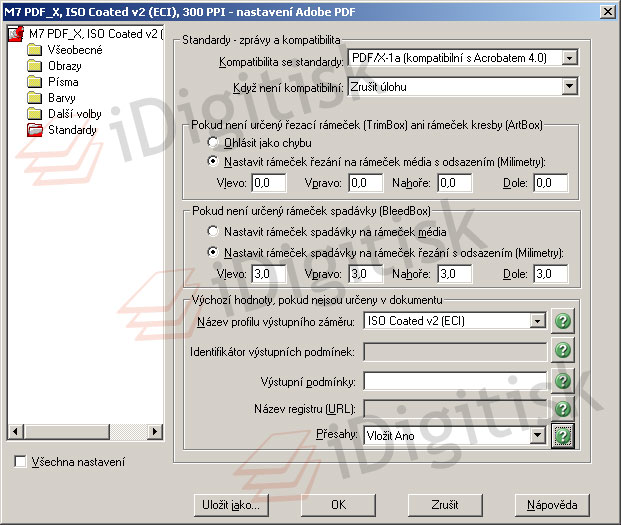The height and width of the screenshot is (525, 621).
Task: Confirm with the OK button
Action: click(338, 505)
